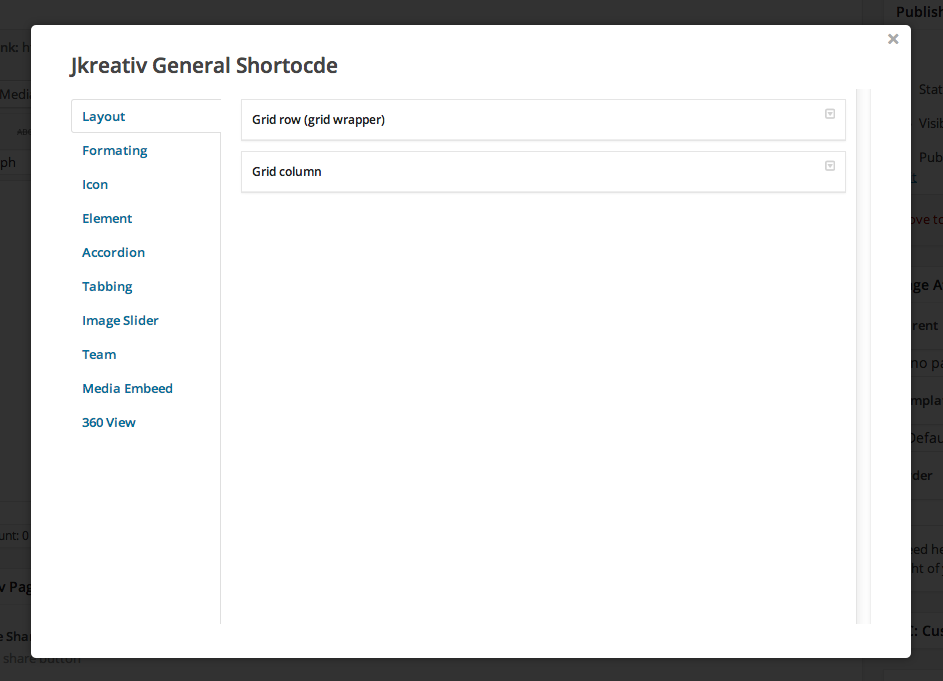The image size is (943, 681).
Task: Insert the Grid column shortcode
Action: point(286,171)
